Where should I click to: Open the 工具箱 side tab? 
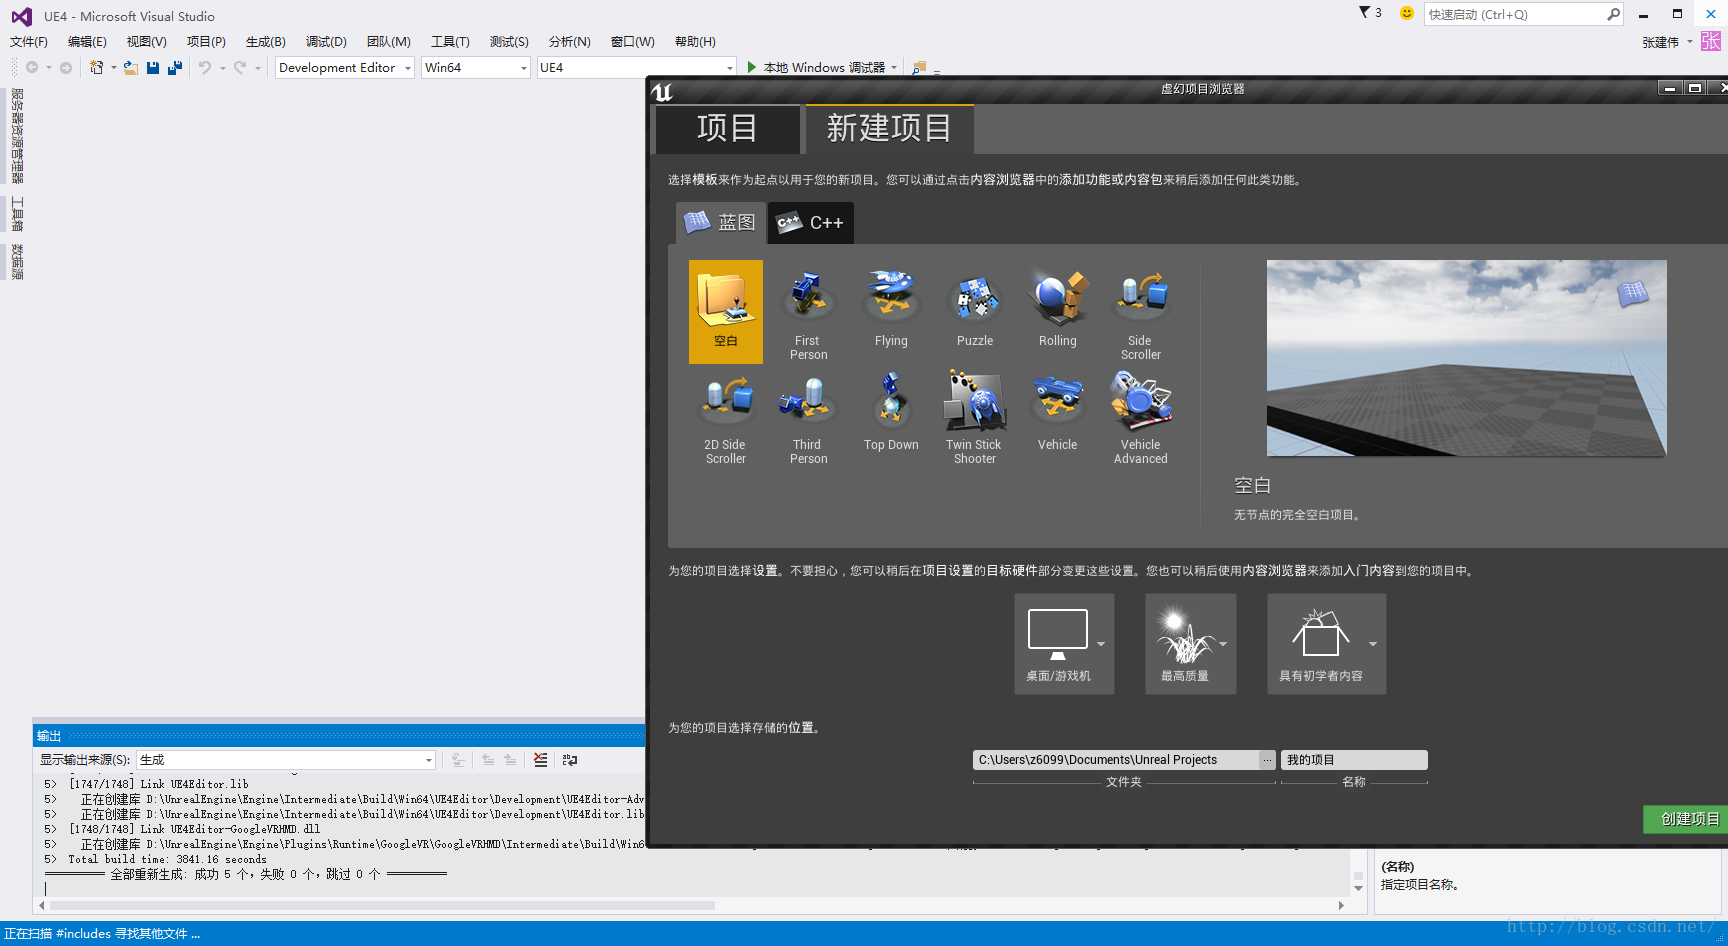point(17,215)
